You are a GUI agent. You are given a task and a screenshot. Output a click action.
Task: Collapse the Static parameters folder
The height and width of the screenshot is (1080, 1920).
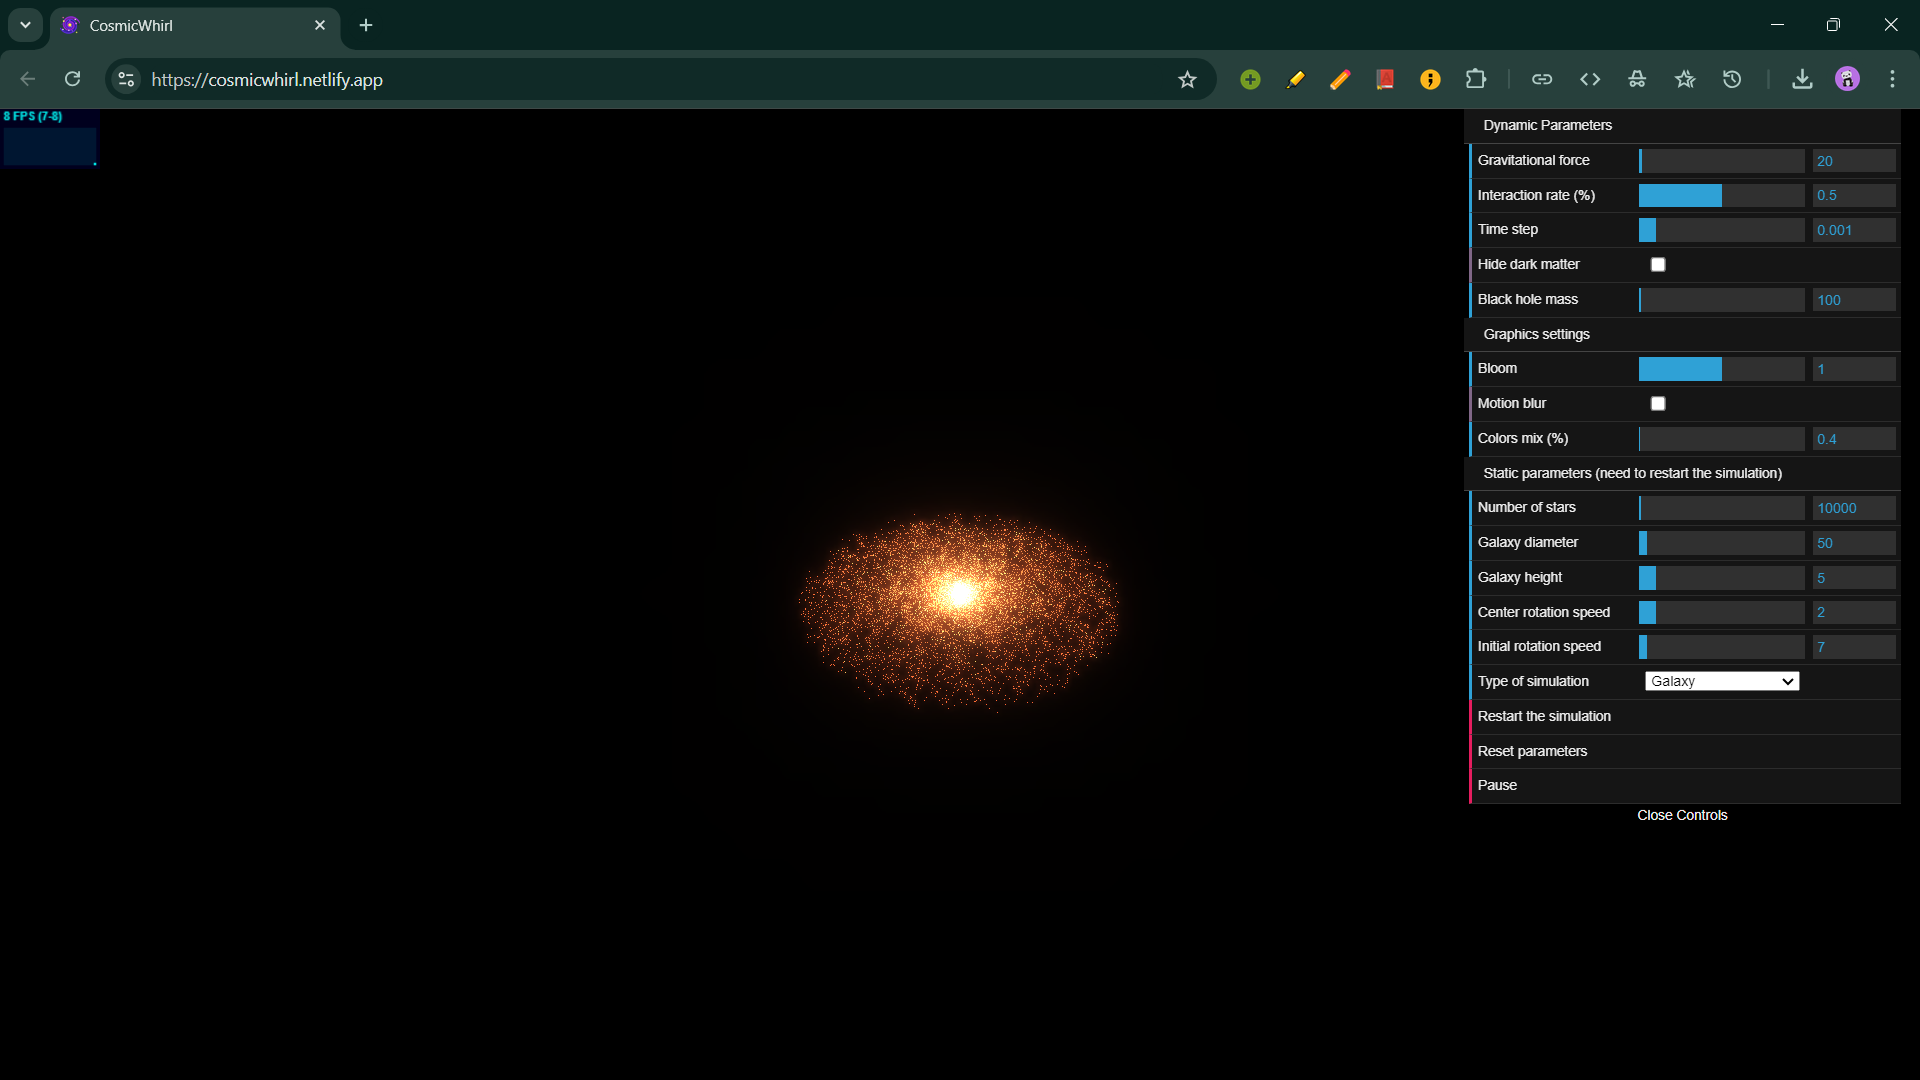[x=1682, y=473]
